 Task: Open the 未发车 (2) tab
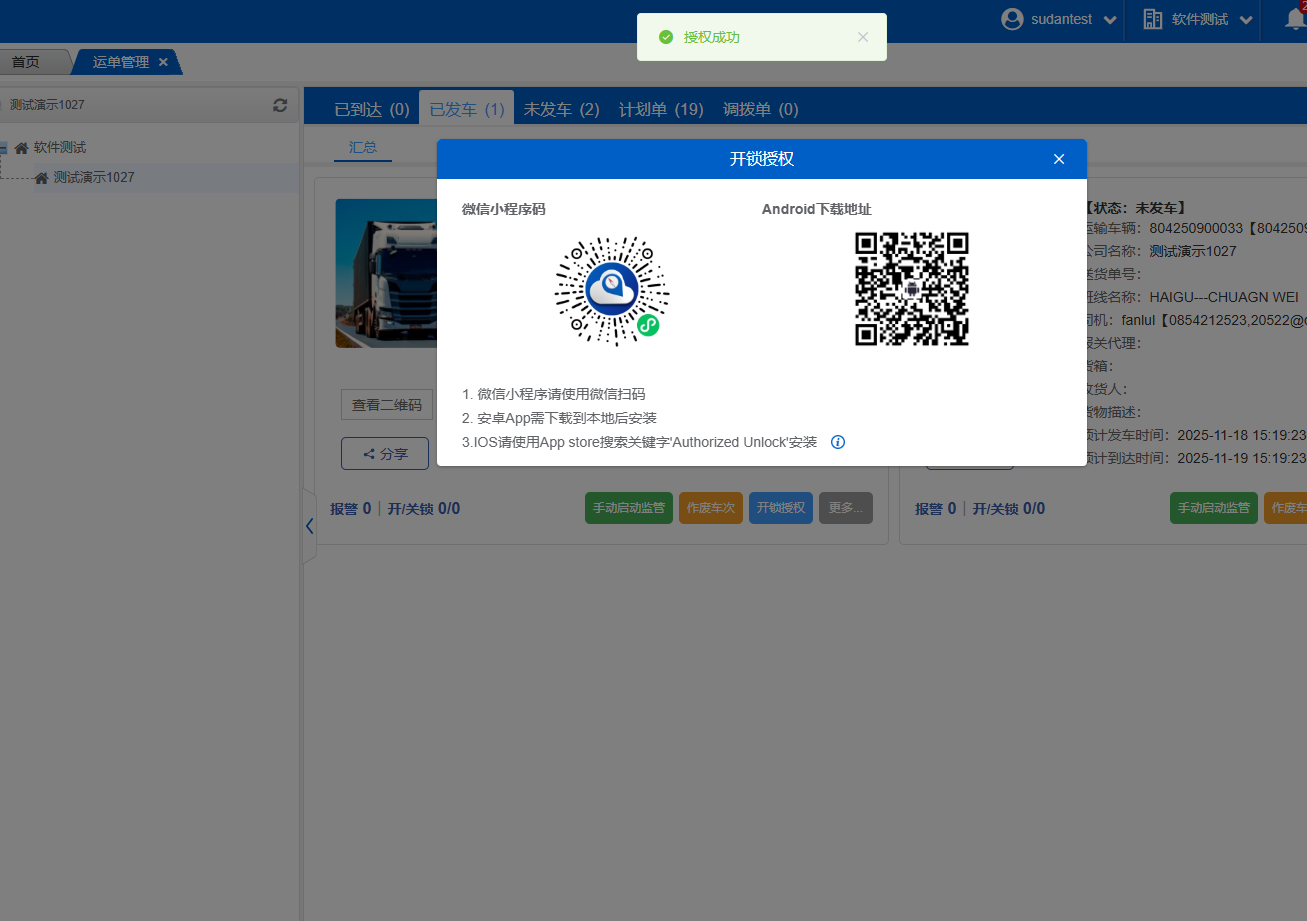[x=561, y=109]
